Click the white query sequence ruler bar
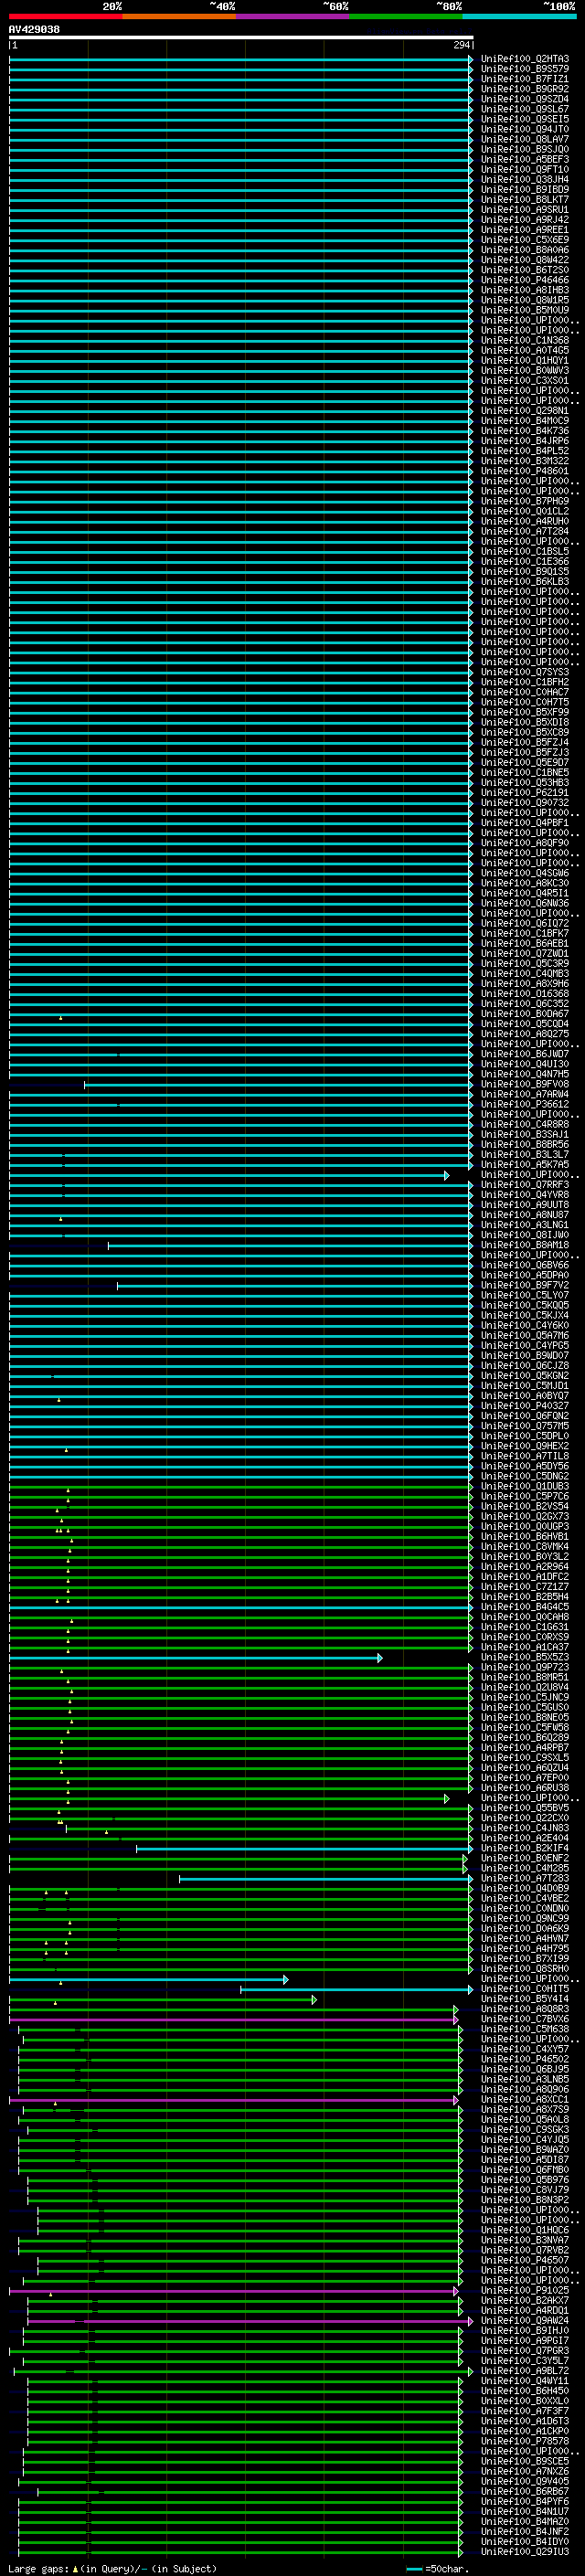Screen dimensions: 585x2576 coord(241,37)
